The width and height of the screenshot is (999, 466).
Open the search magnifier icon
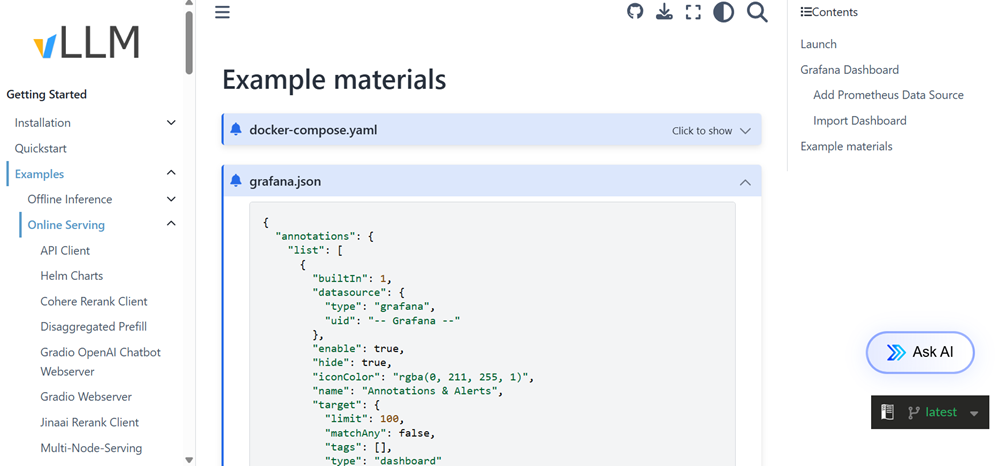tap(757, 12)
